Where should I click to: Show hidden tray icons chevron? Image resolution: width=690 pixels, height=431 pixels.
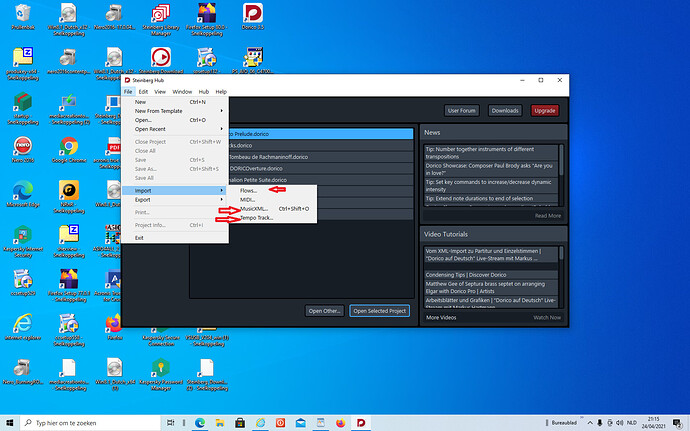pyautogui.click(x=590, y=423)
